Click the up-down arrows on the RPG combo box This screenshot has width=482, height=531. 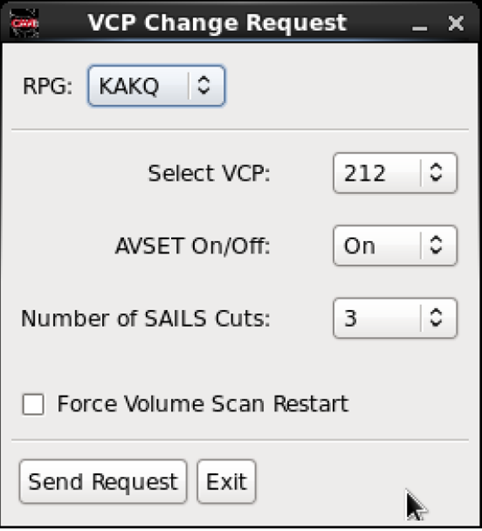[204, 86]
